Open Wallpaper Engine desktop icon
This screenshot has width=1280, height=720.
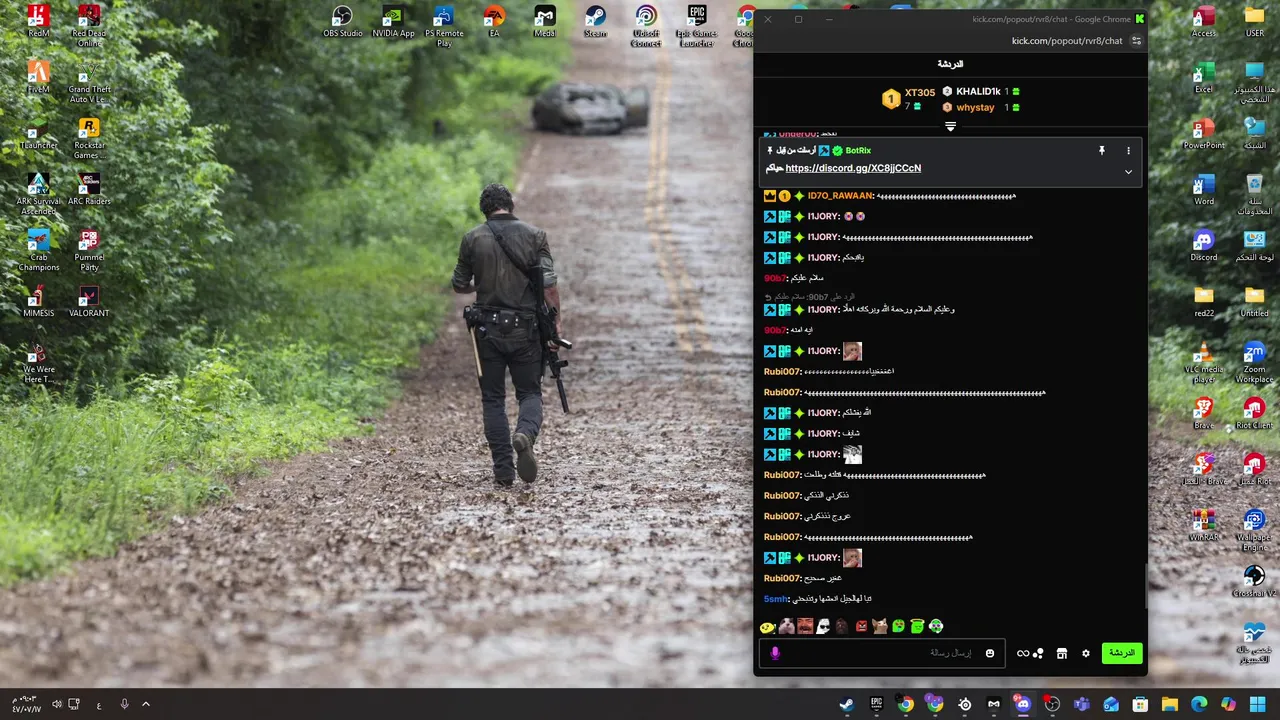1254,530
